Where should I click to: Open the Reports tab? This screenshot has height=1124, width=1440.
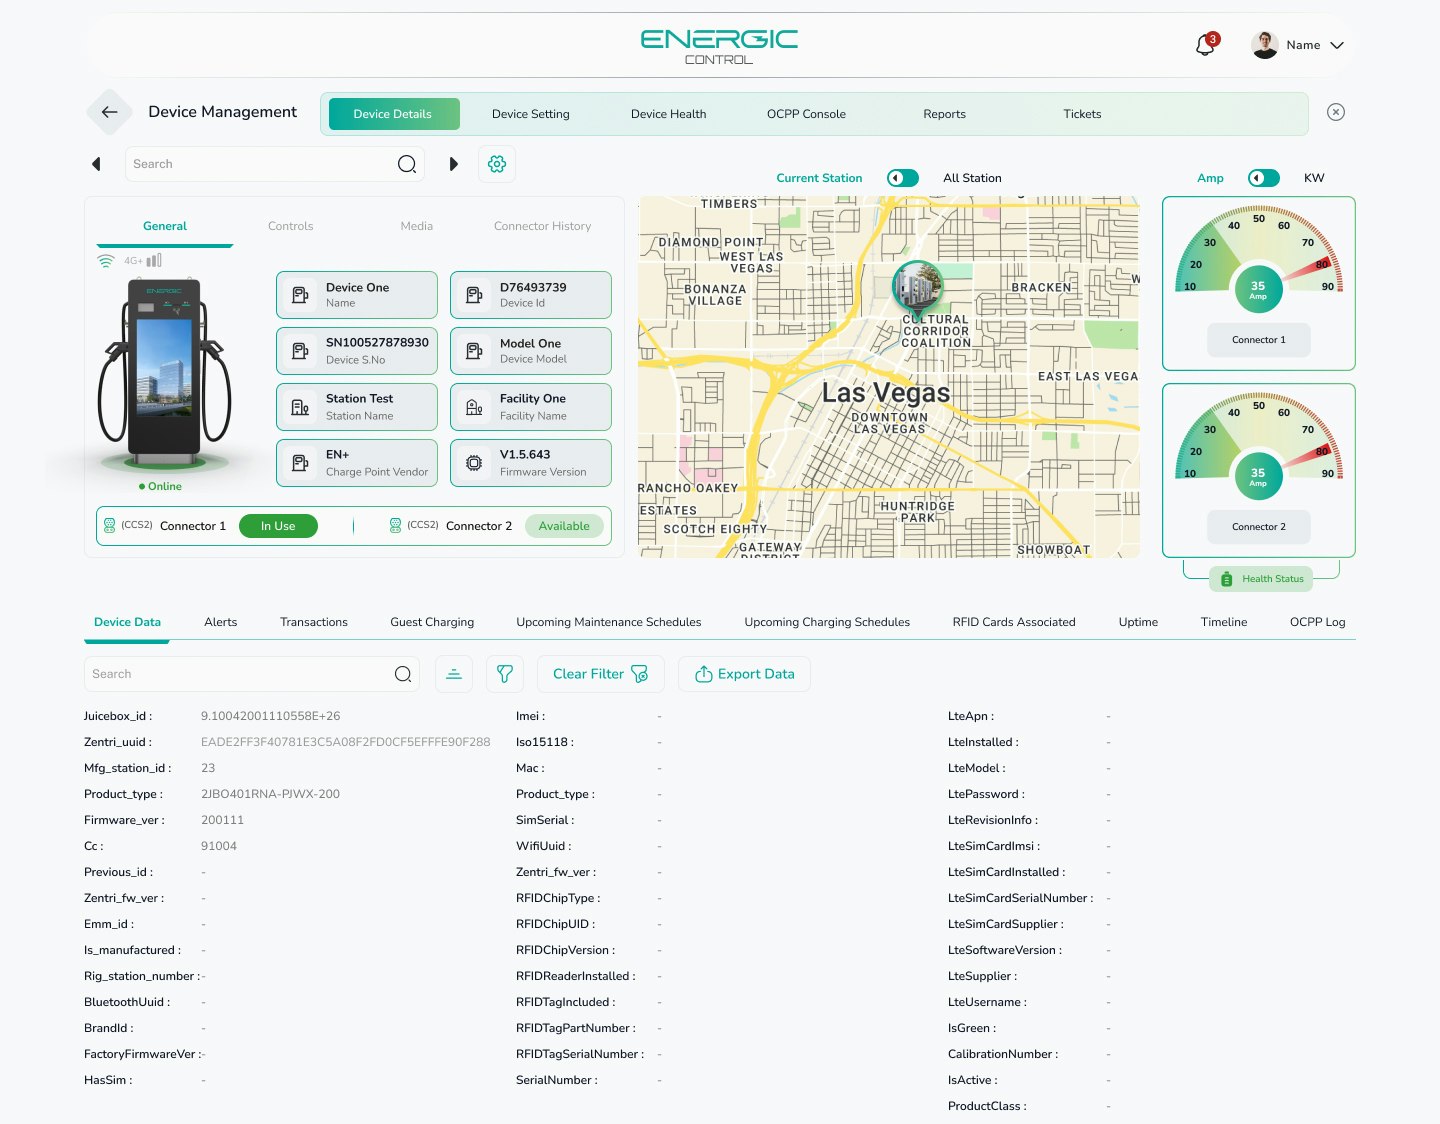coord(945,114)
